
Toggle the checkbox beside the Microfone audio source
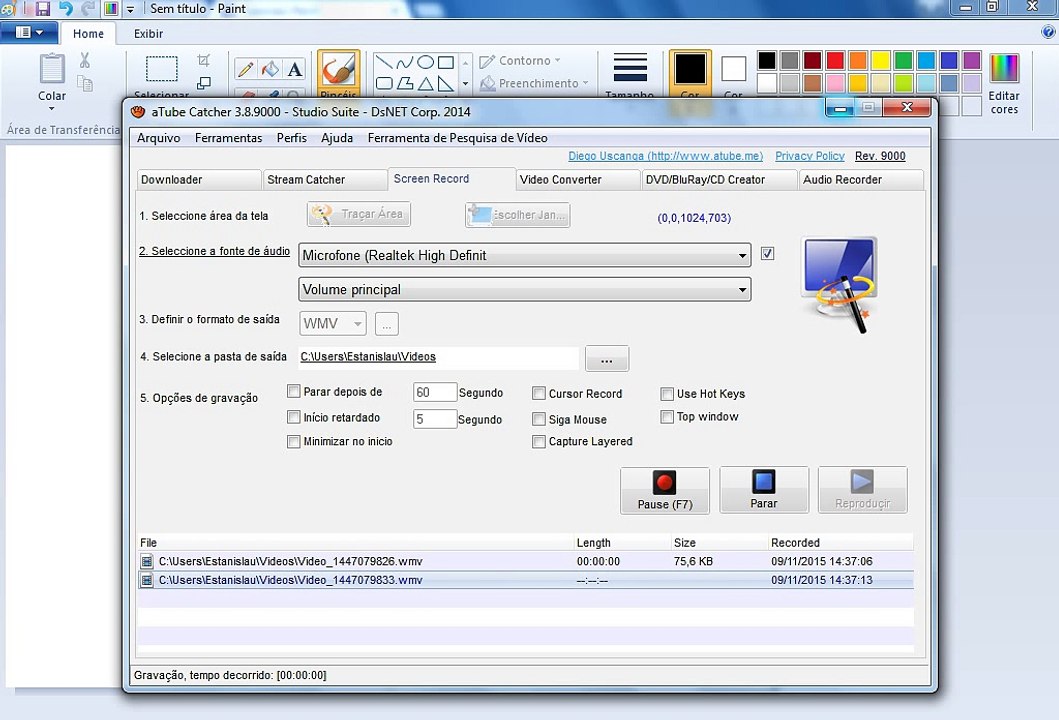click(x=767, y=253)
